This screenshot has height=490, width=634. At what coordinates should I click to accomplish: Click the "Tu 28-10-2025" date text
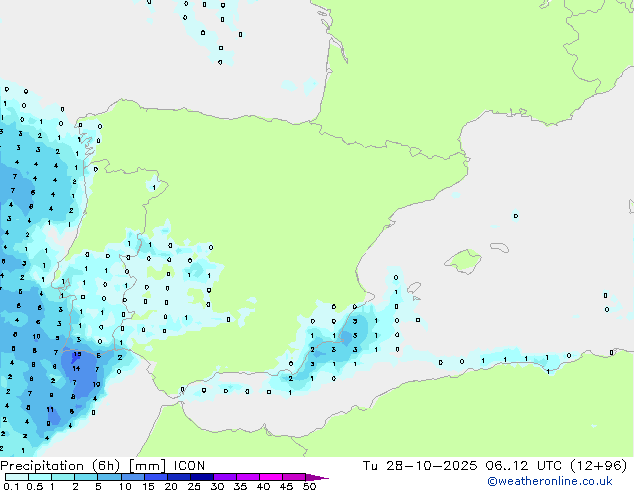[420, 466]
